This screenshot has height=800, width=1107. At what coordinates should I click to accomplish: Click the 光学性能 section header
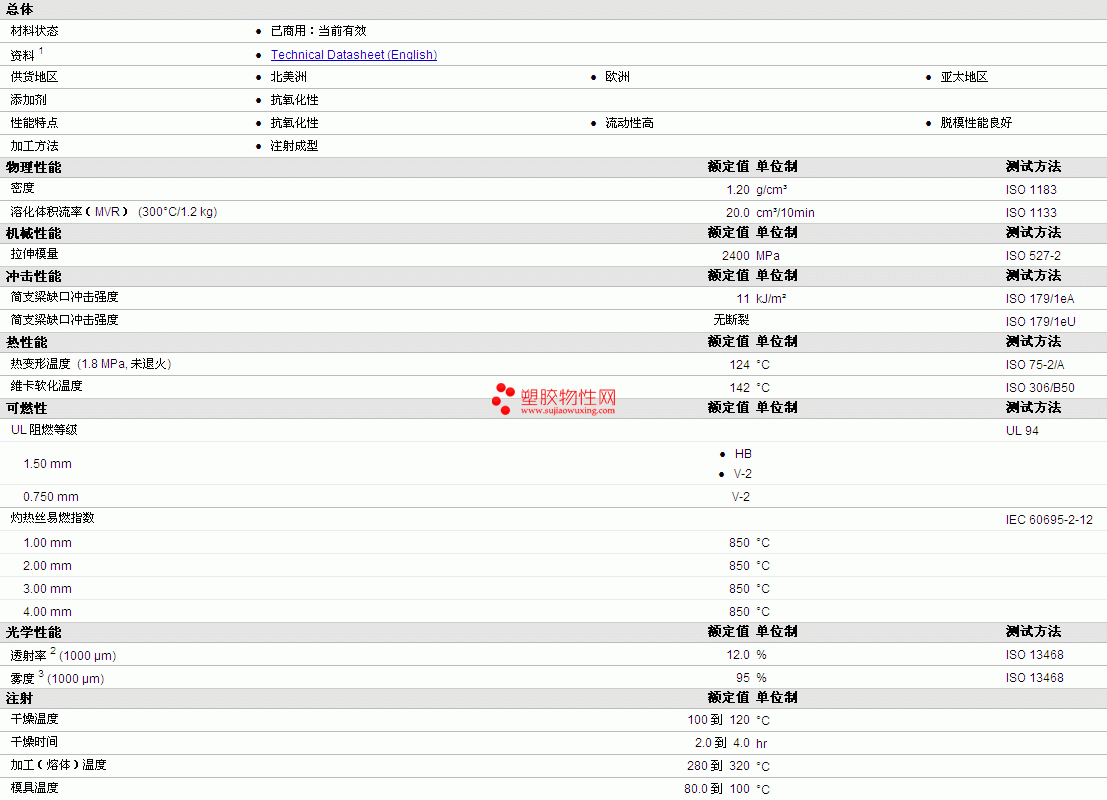point(34,633)
